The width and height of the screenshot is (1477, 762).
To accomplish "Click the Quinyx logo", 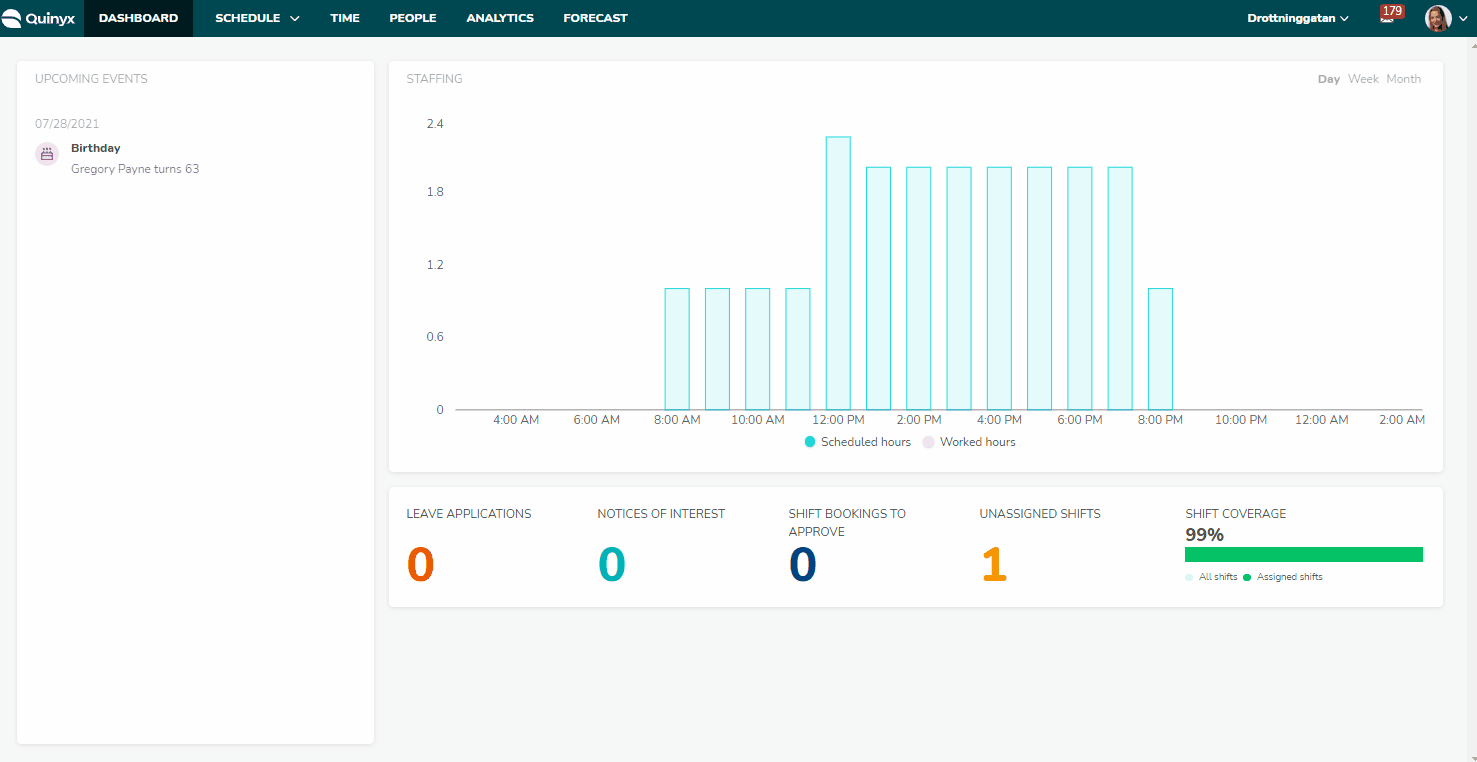I will 39,18.
